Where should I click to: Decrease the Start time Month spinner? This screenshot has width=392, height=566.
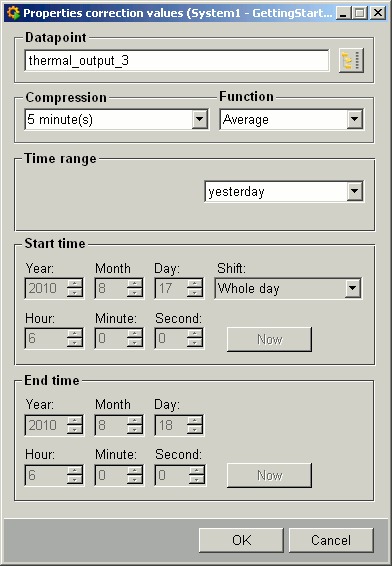(135, 293)
